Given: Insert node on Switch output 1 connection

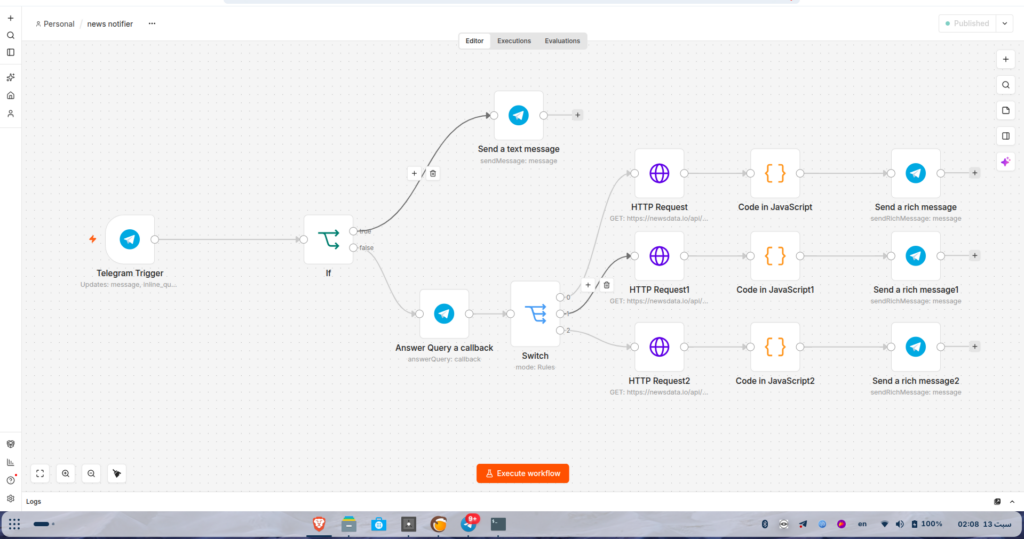Looking at the screenshot, I should [588, 286].
